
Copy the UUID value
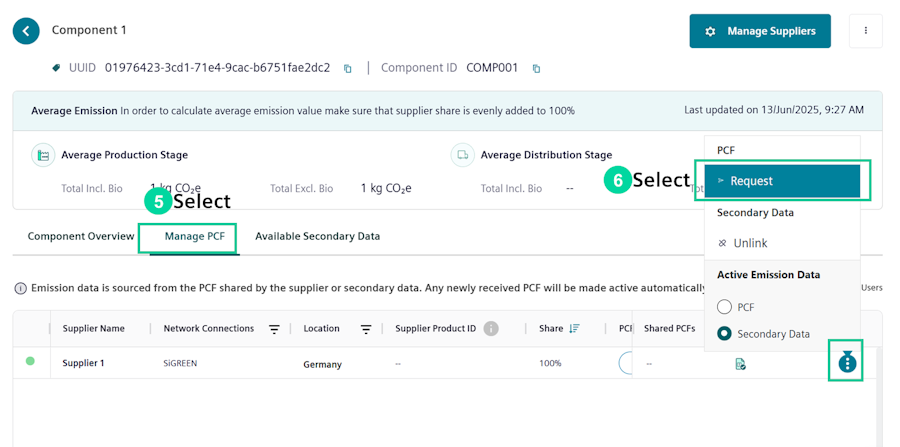click(348, 69)
